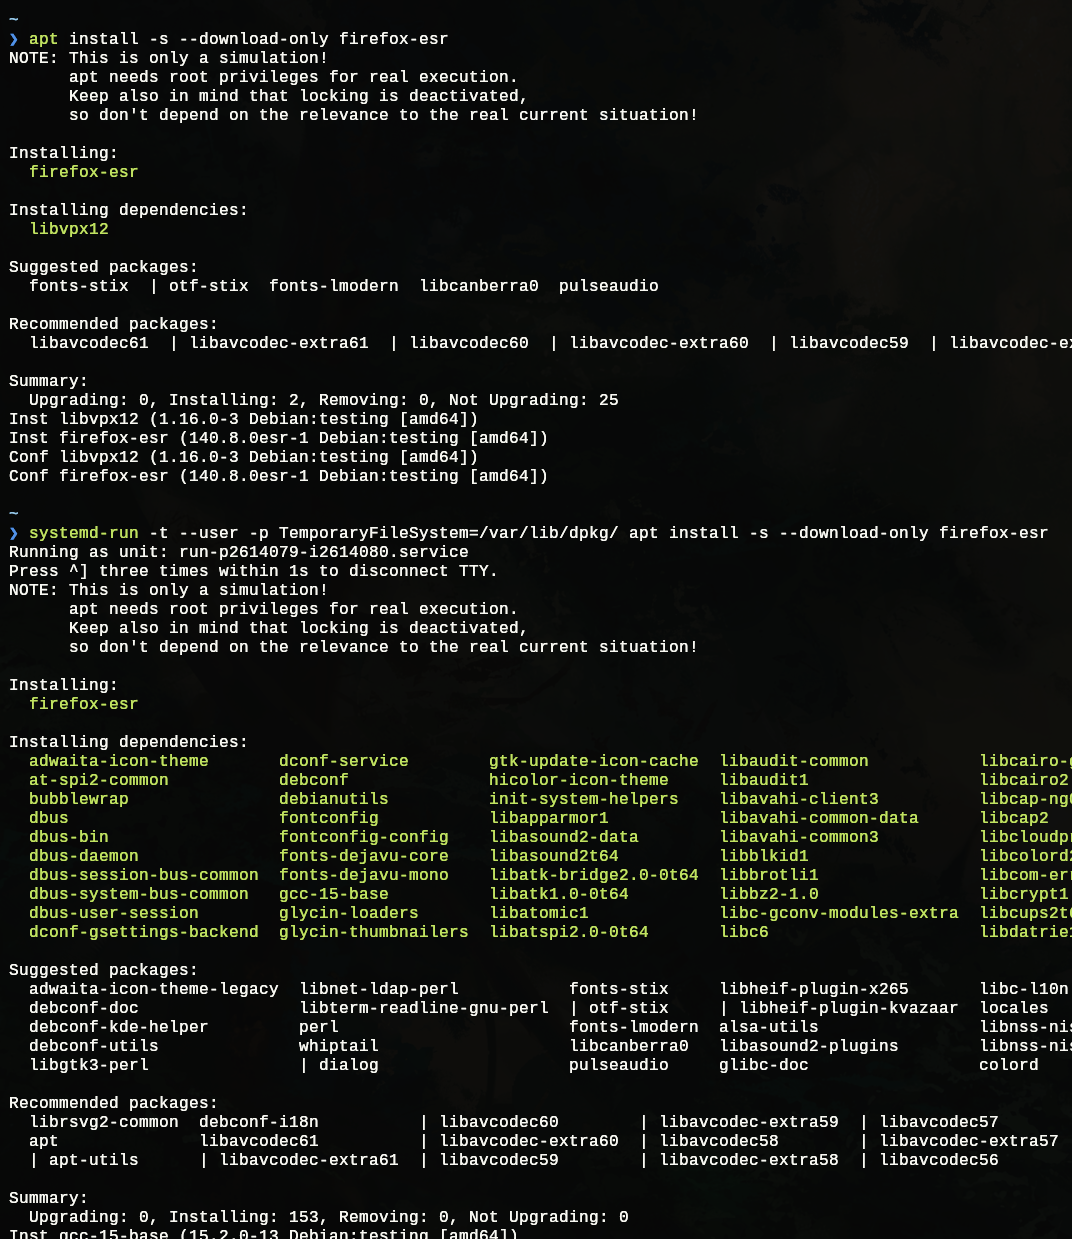Image resolution: width=1072 pixels, height=1239 pixels.
Task: Click 'dbus-user-session' package entry
Action: click(x=114, y=913)
